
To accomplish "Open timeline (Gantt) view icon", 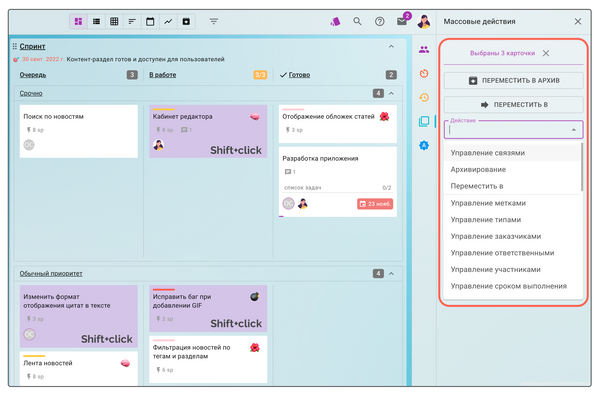I will [x=132, y=21].
